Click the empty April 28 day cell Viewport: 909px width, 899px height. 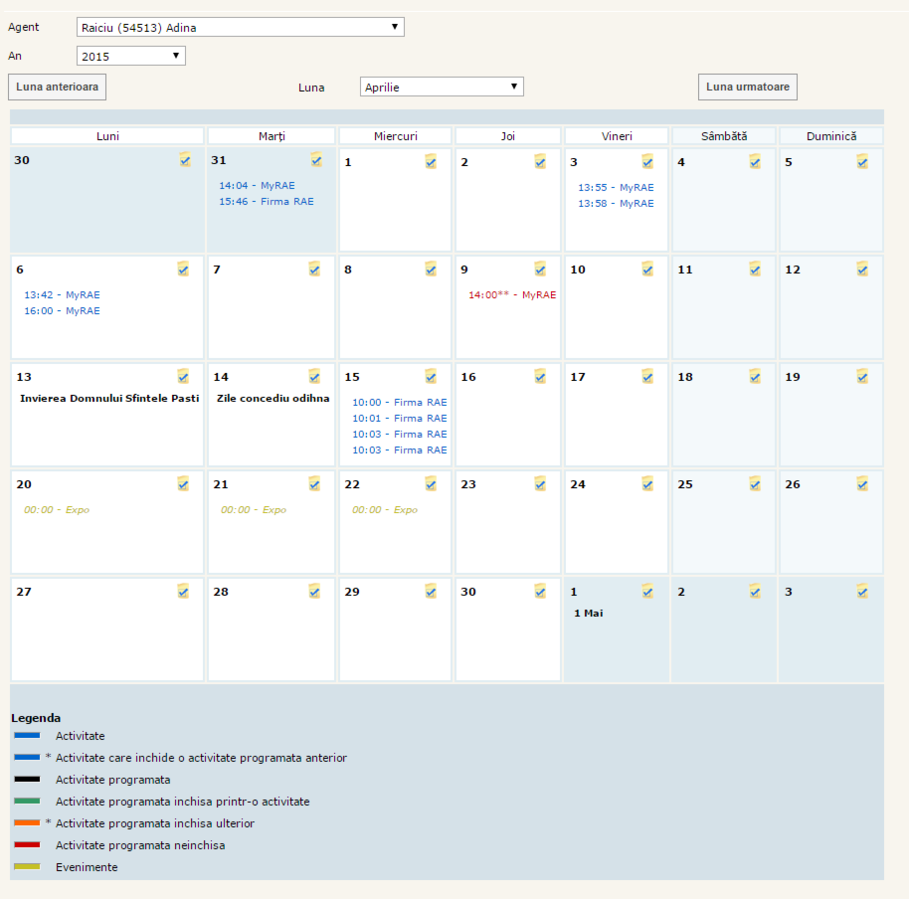point(270,640)
